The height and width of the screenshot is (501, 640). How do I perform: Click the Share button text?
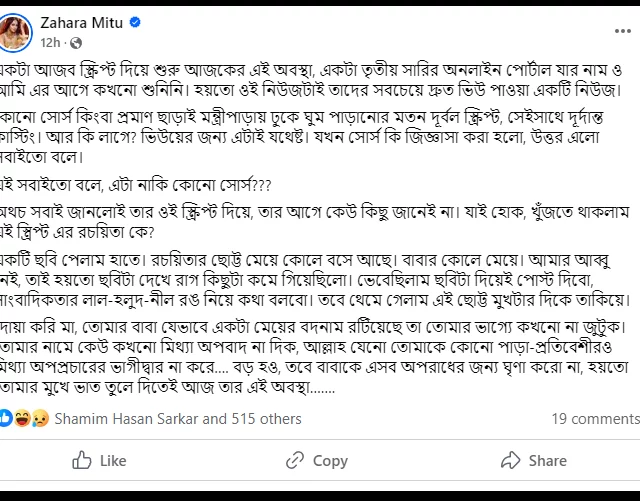(x=548, y=461)
